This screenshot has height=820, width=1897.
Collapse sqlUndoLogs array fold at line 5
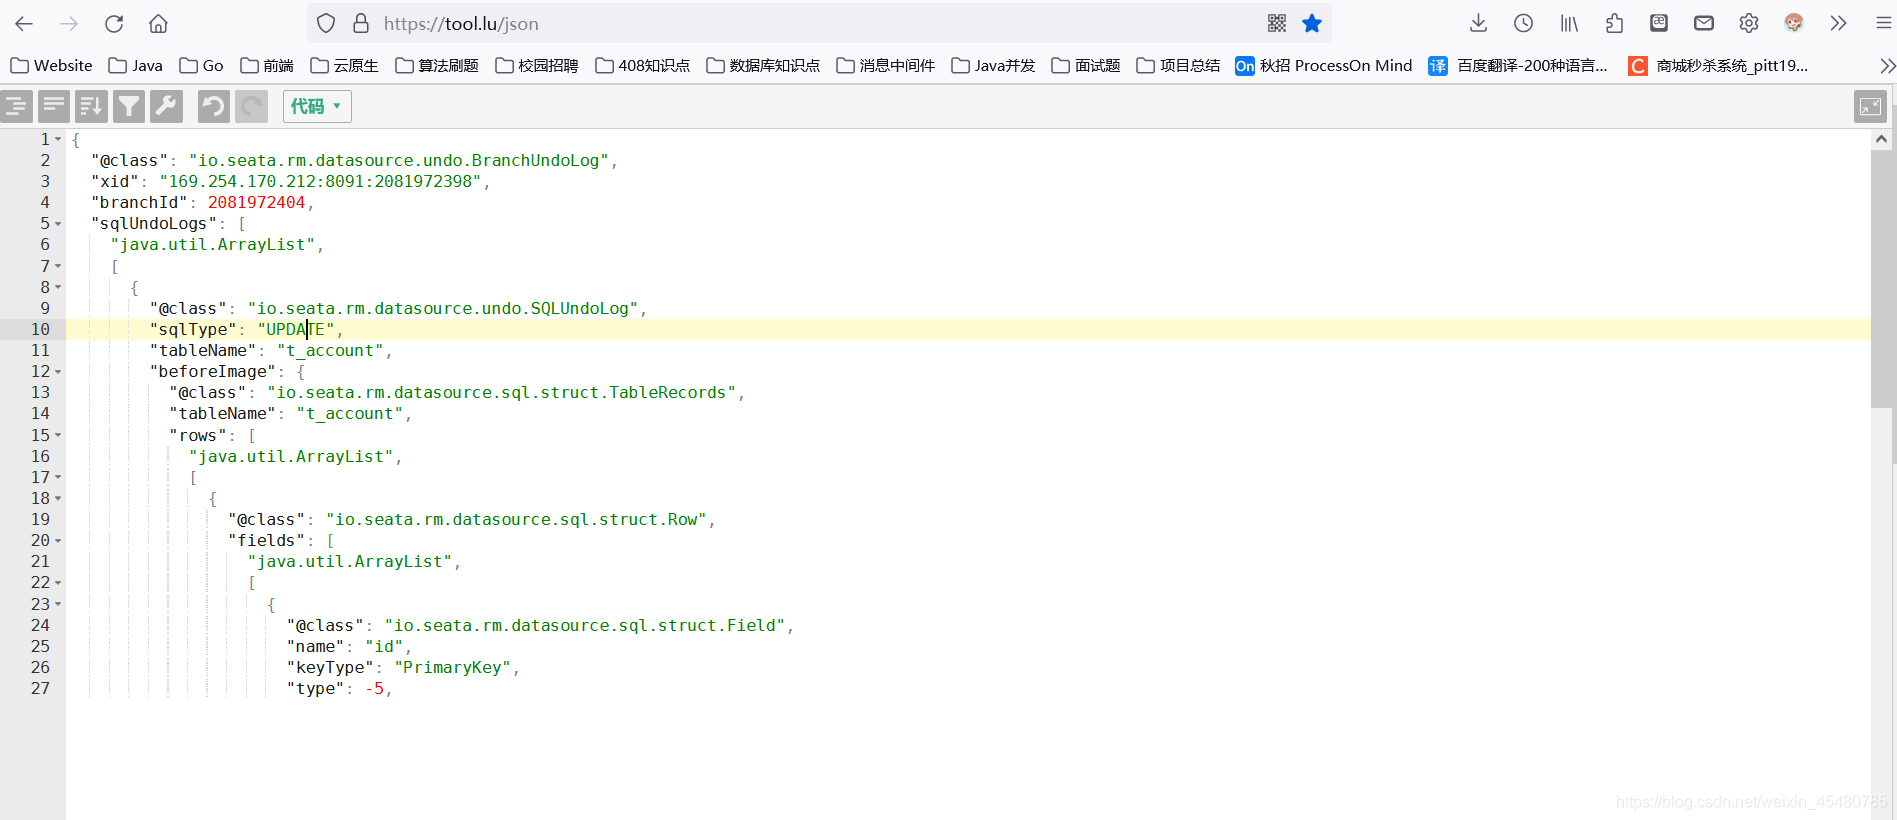click(58, 224)
